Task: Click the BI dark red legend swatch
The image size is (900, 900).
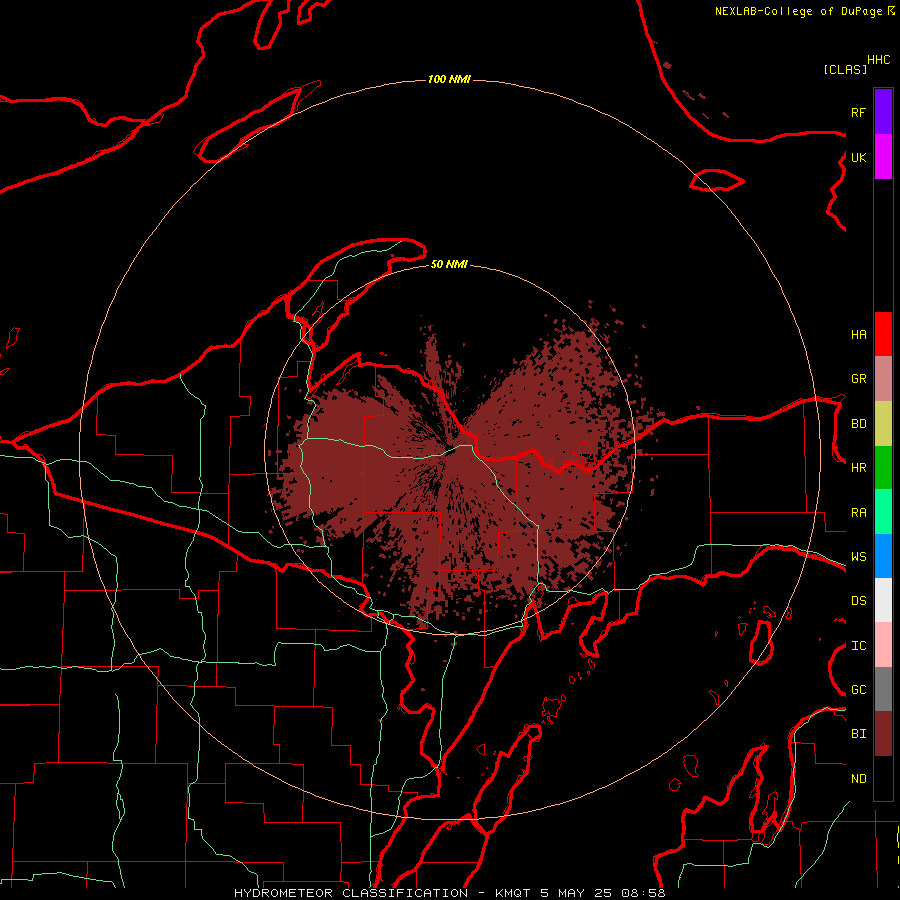Action: click(x=883, y=734)
